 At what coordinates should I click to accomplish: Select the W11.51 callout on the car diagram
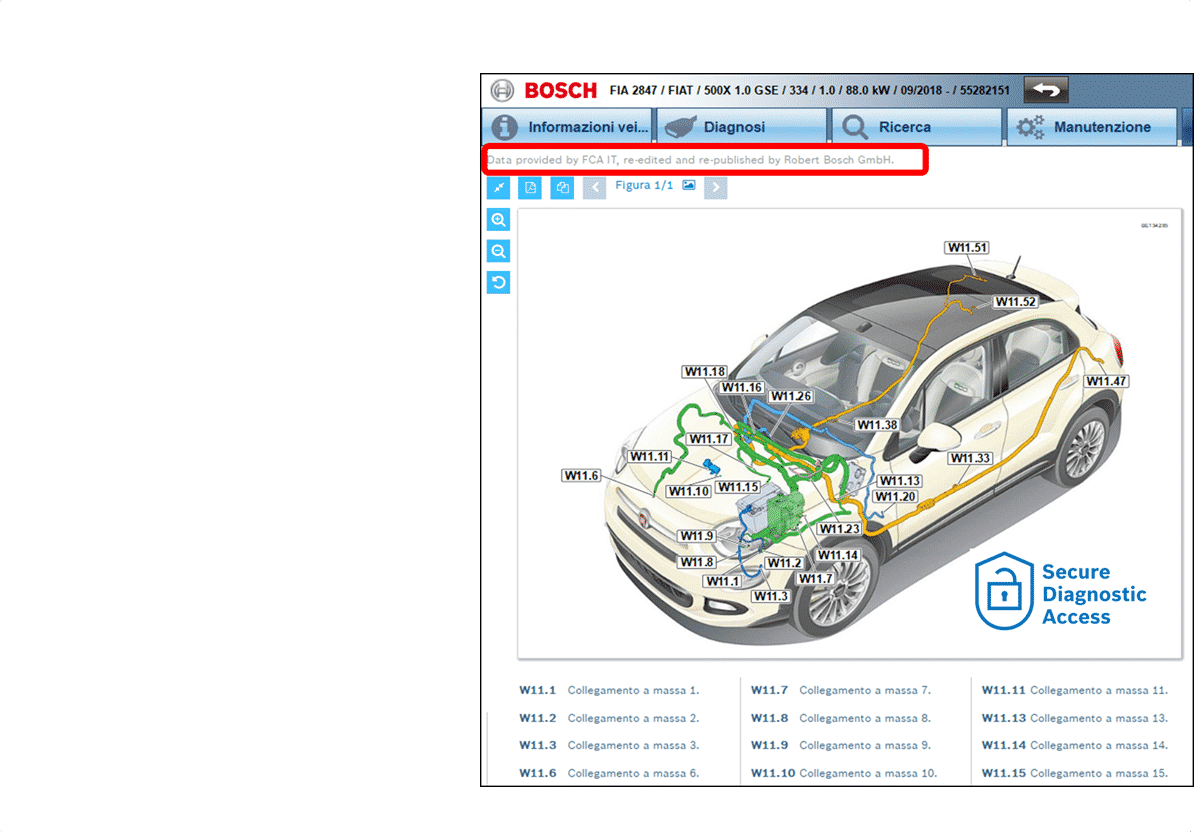click(967, 247)
